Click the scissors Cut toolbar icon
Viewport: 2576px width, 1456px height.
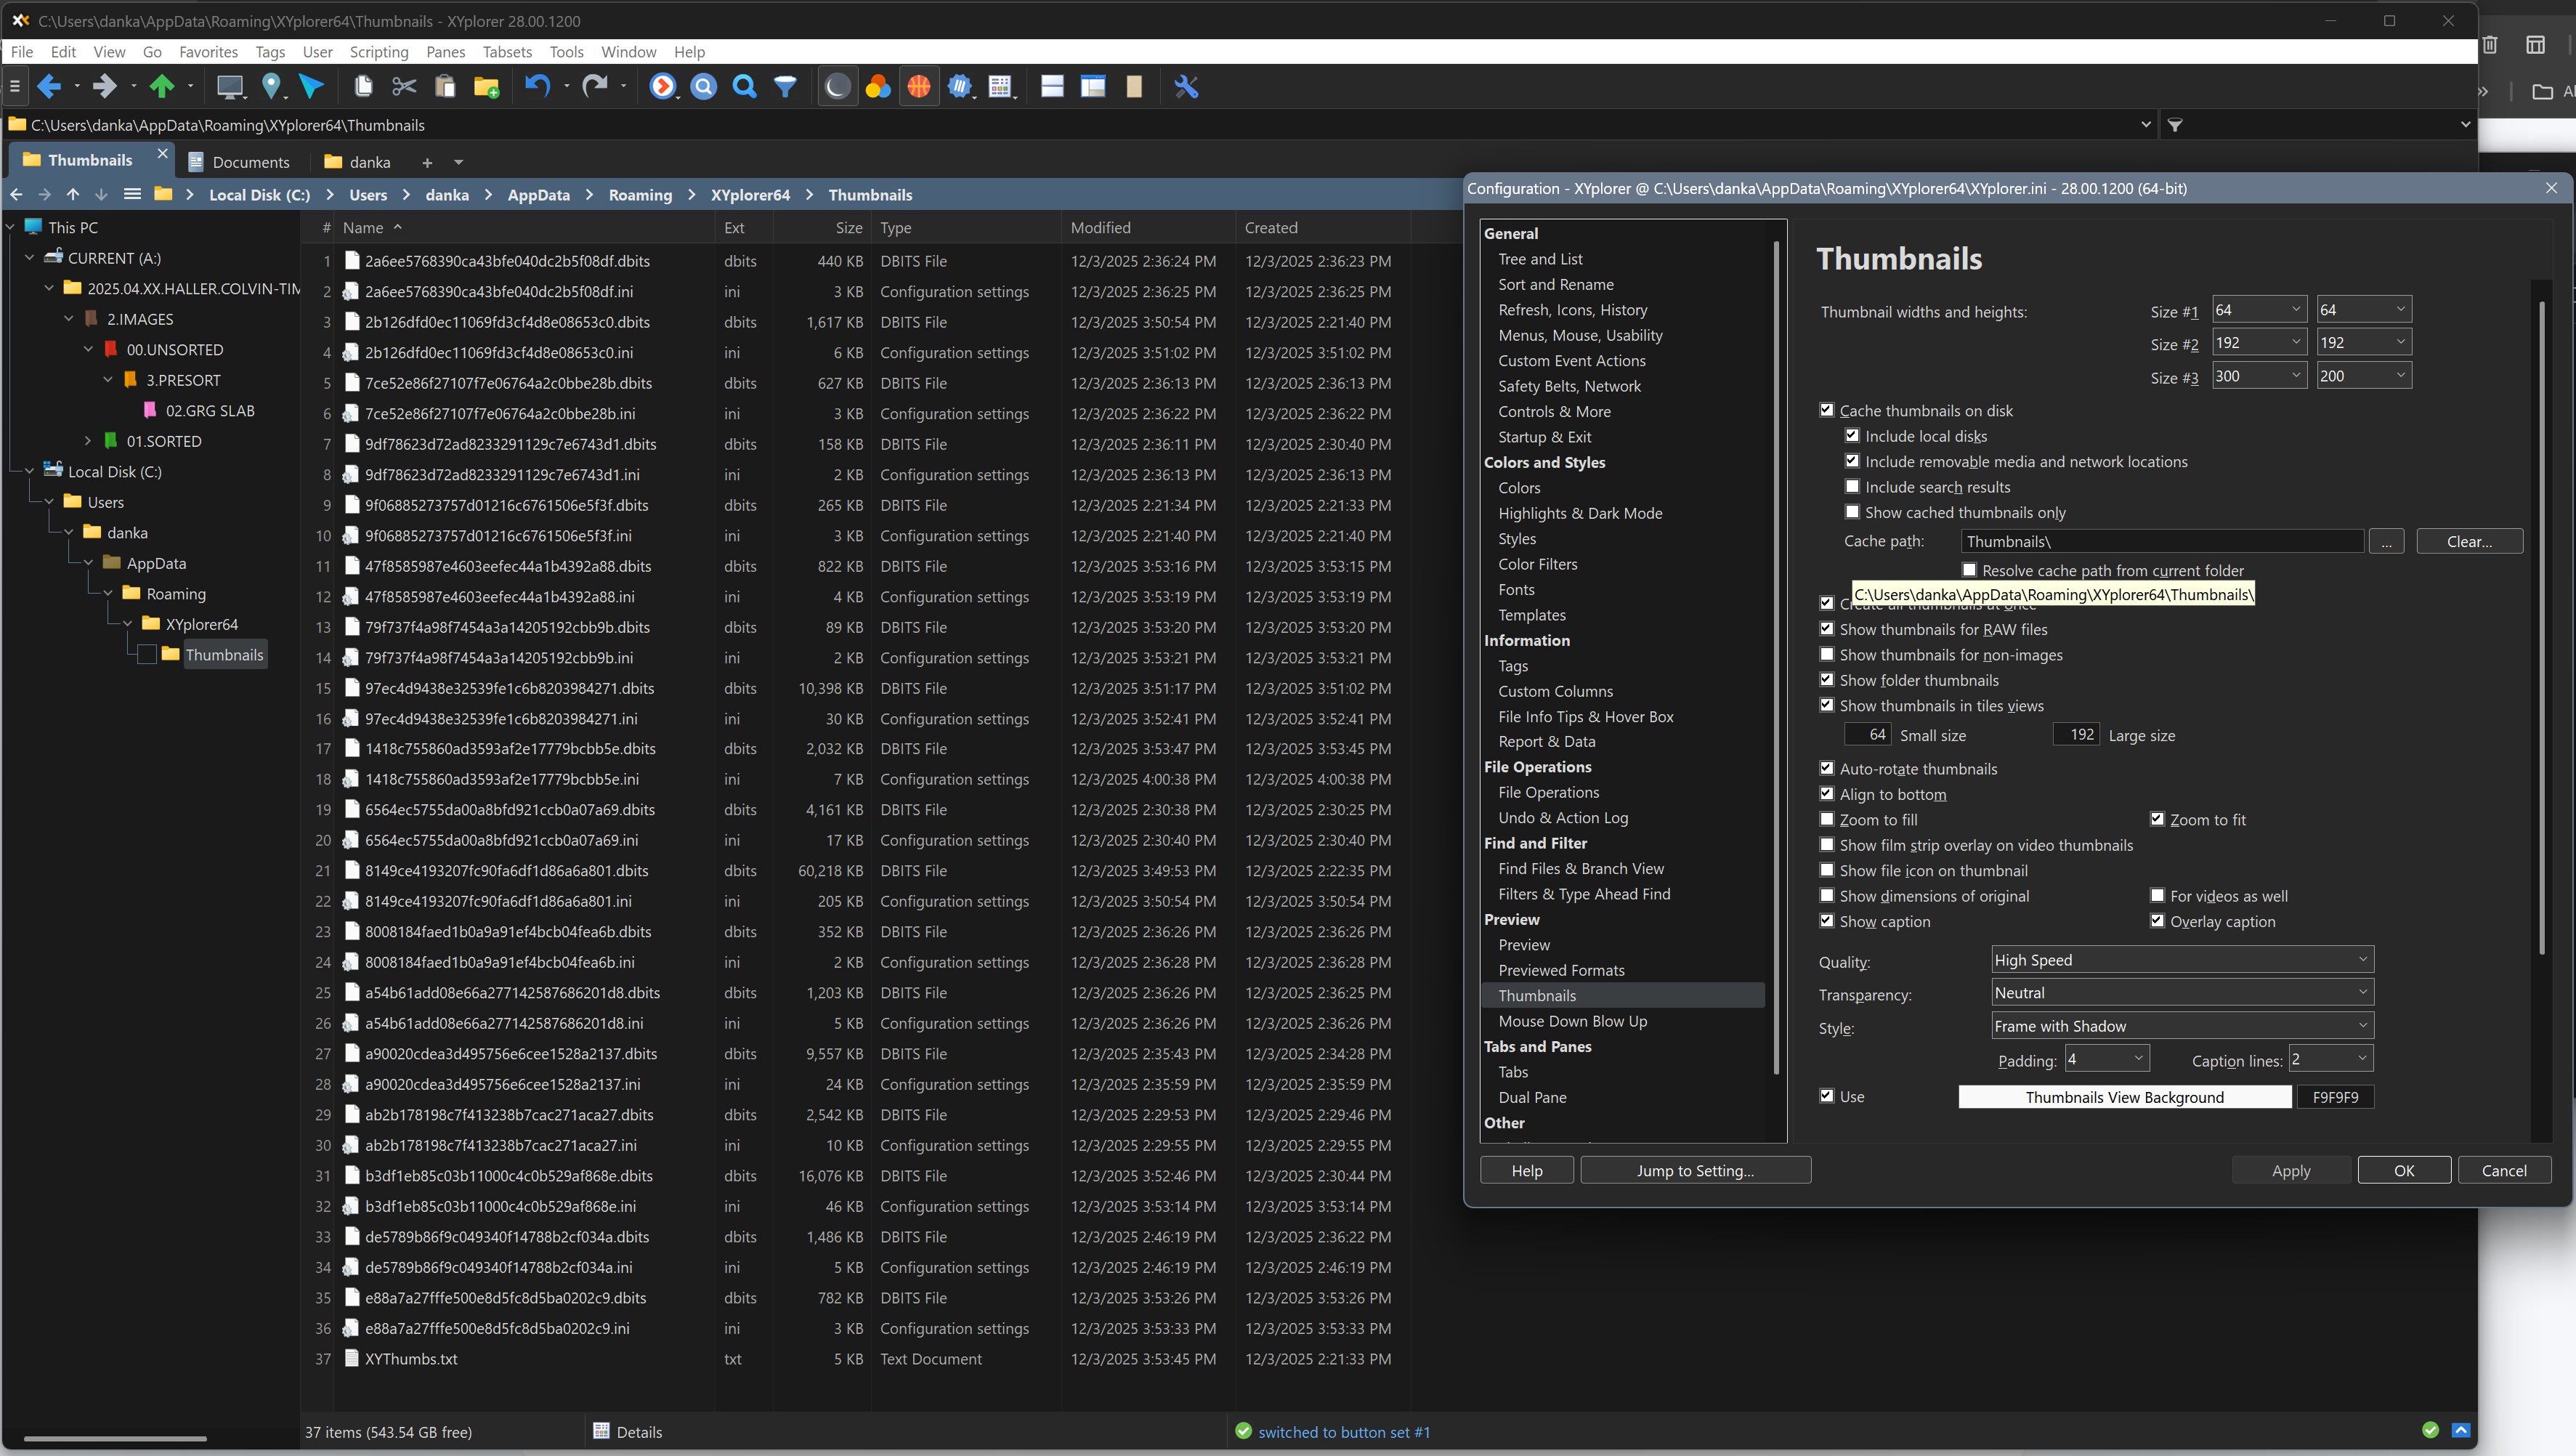404,87
